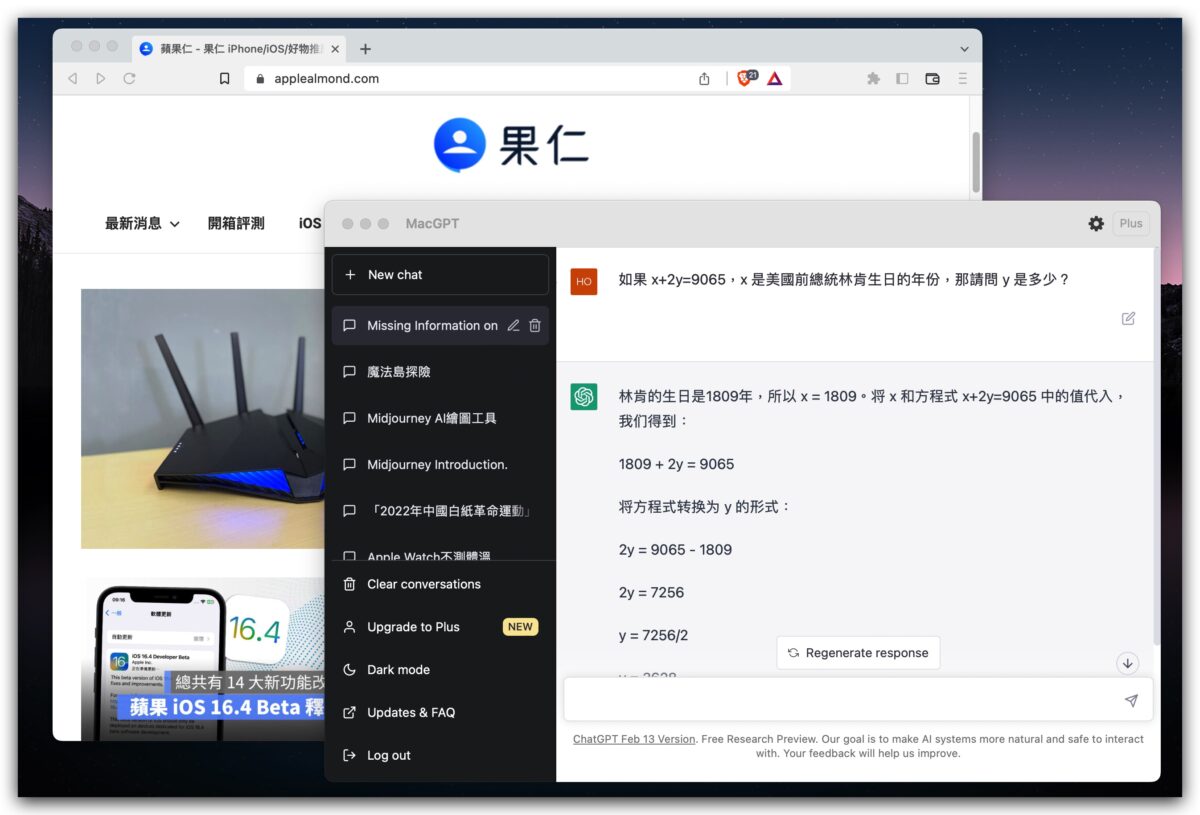Open Brave Shields lion icon

(746, 78)
